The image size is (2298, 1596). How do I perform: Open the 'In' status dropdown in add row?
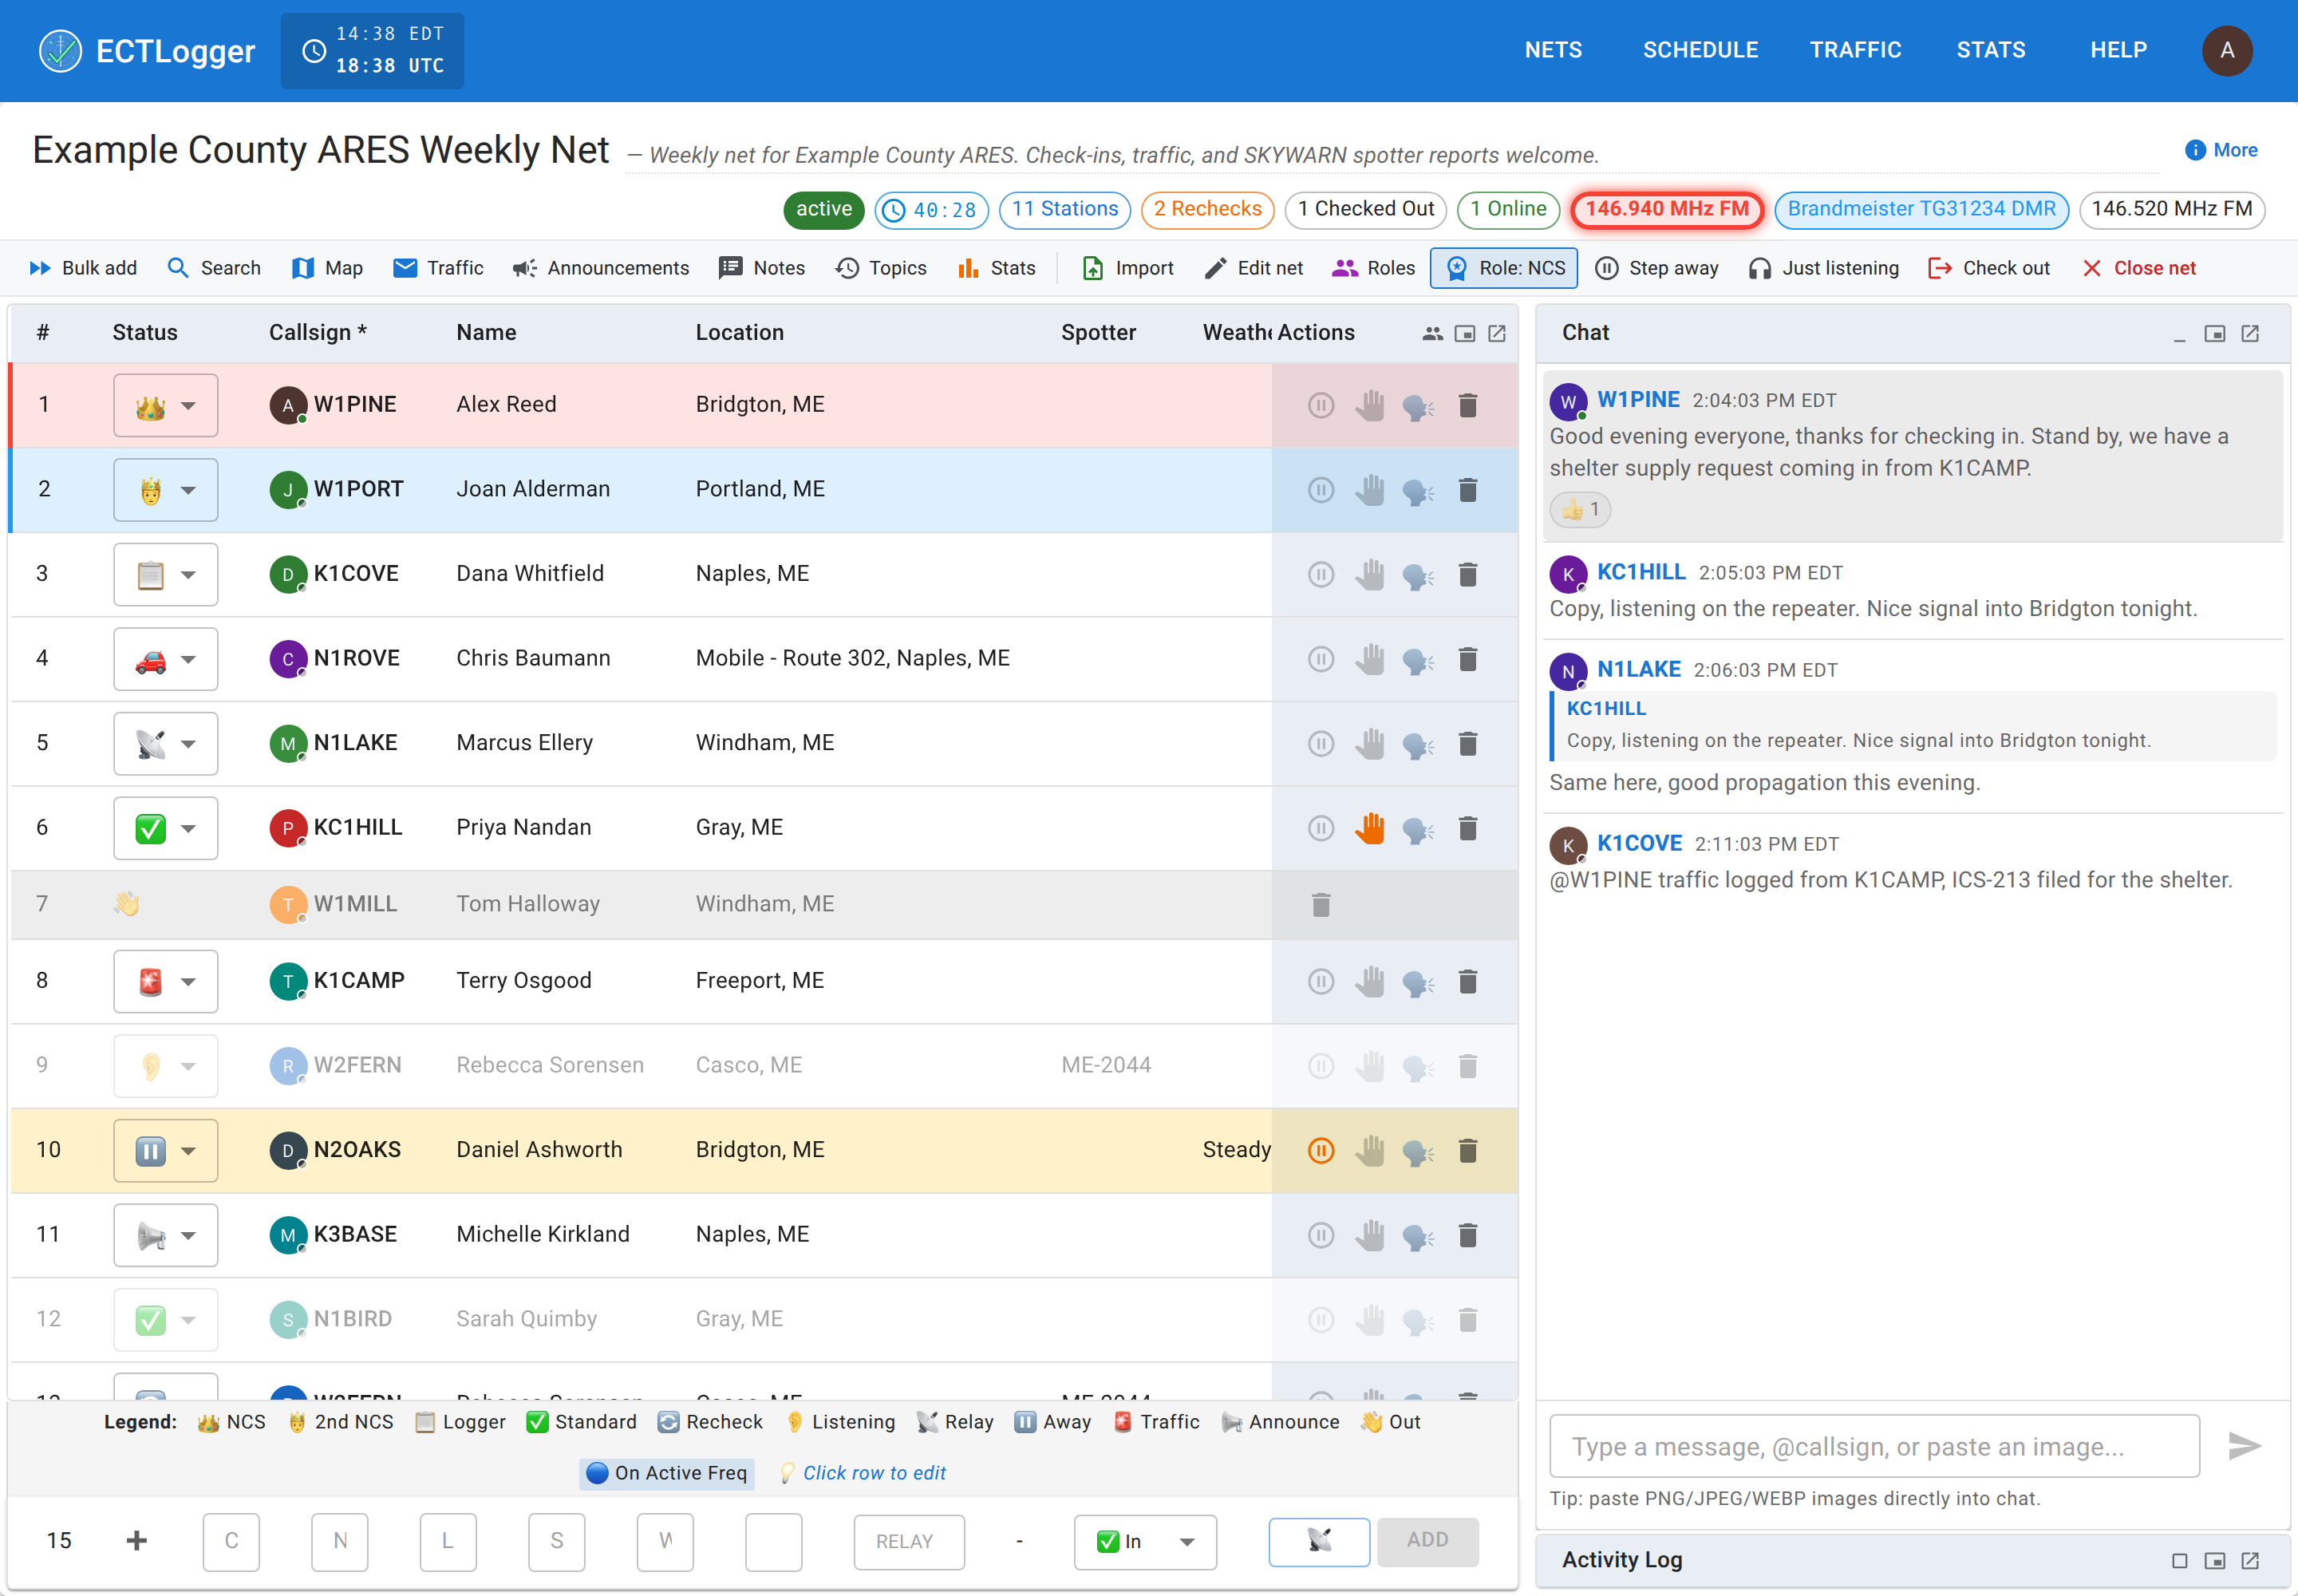click(x=1145, y=1542)
